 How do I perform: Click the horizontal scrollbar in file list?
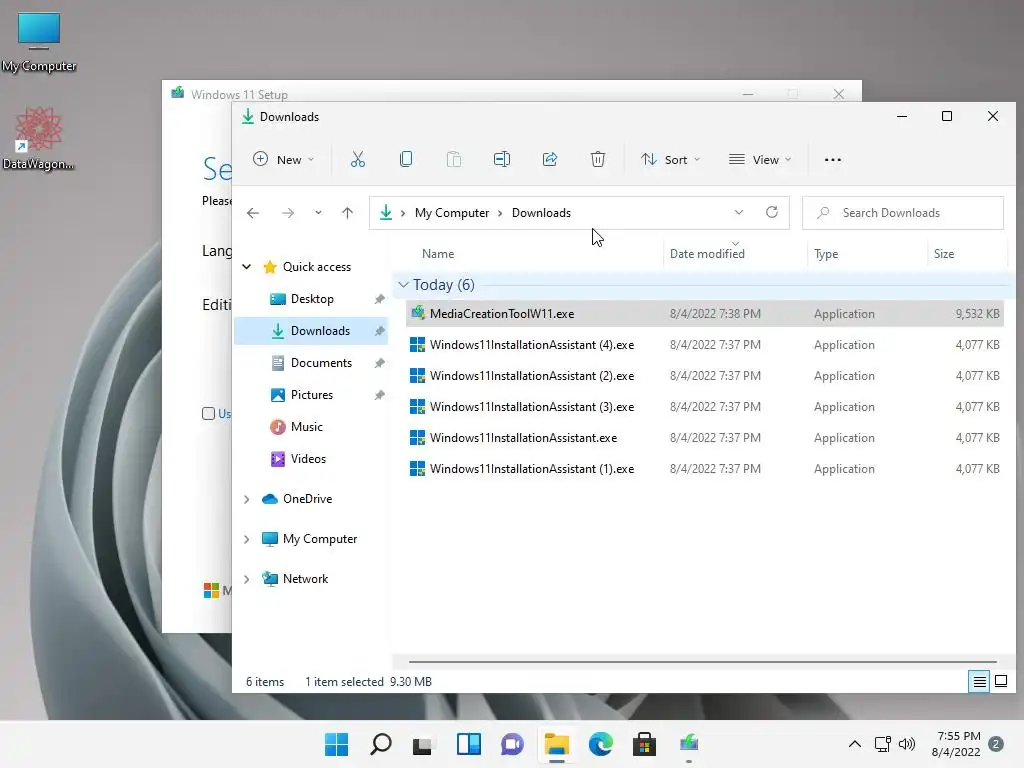click(703, 662)
